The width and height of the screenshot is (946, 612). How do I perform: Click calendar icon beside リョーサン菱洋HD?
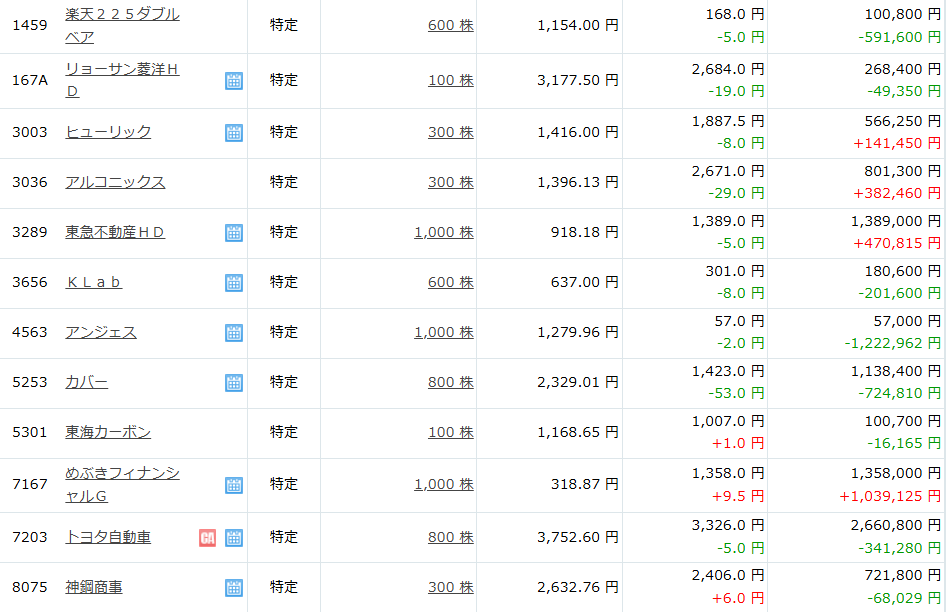[x=234, y=81]
